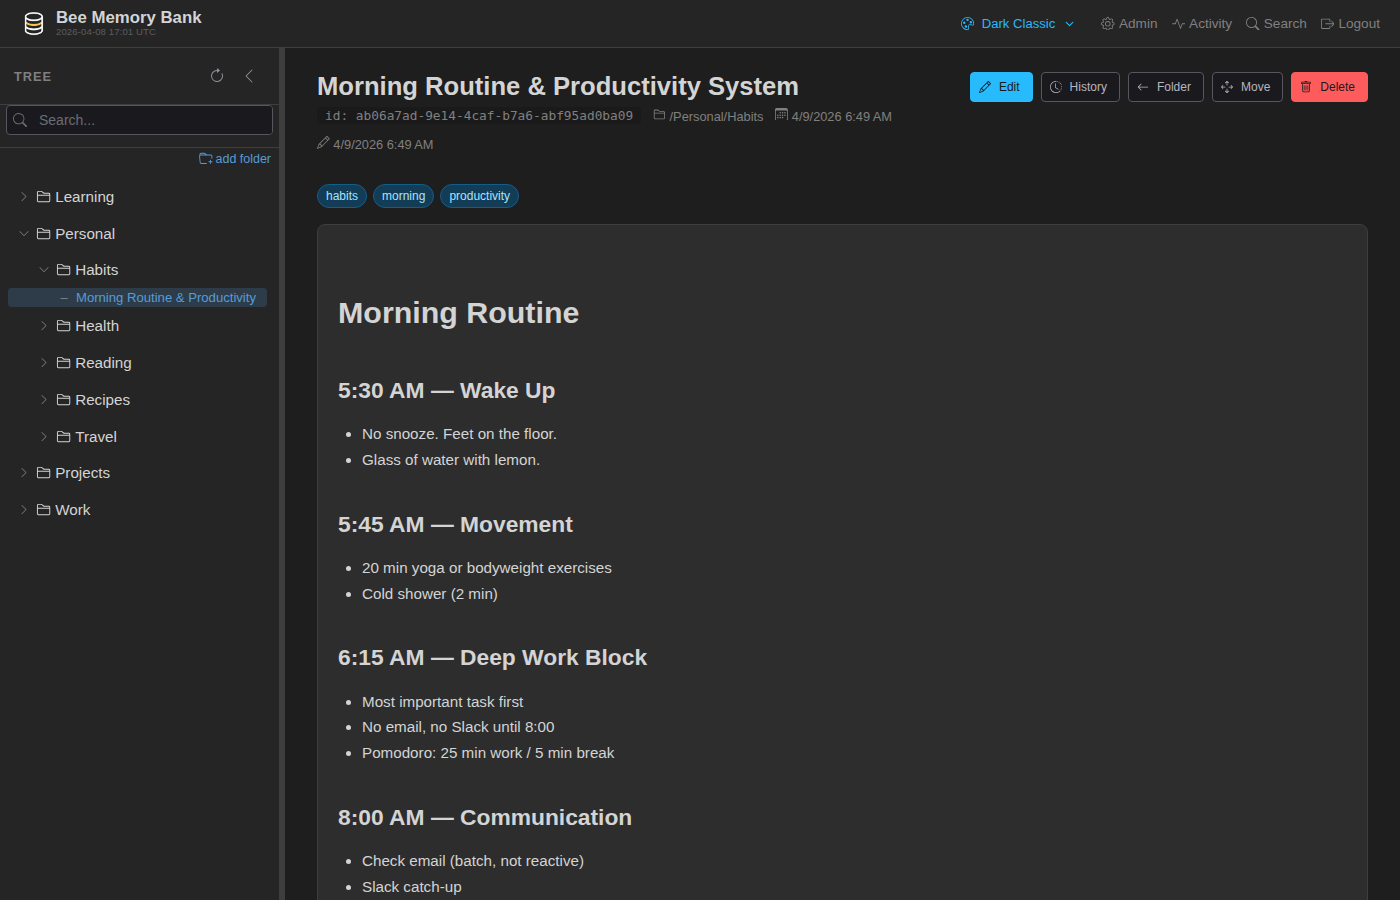
Task: Select the Reading folder in tree
Action: point(94,363)
